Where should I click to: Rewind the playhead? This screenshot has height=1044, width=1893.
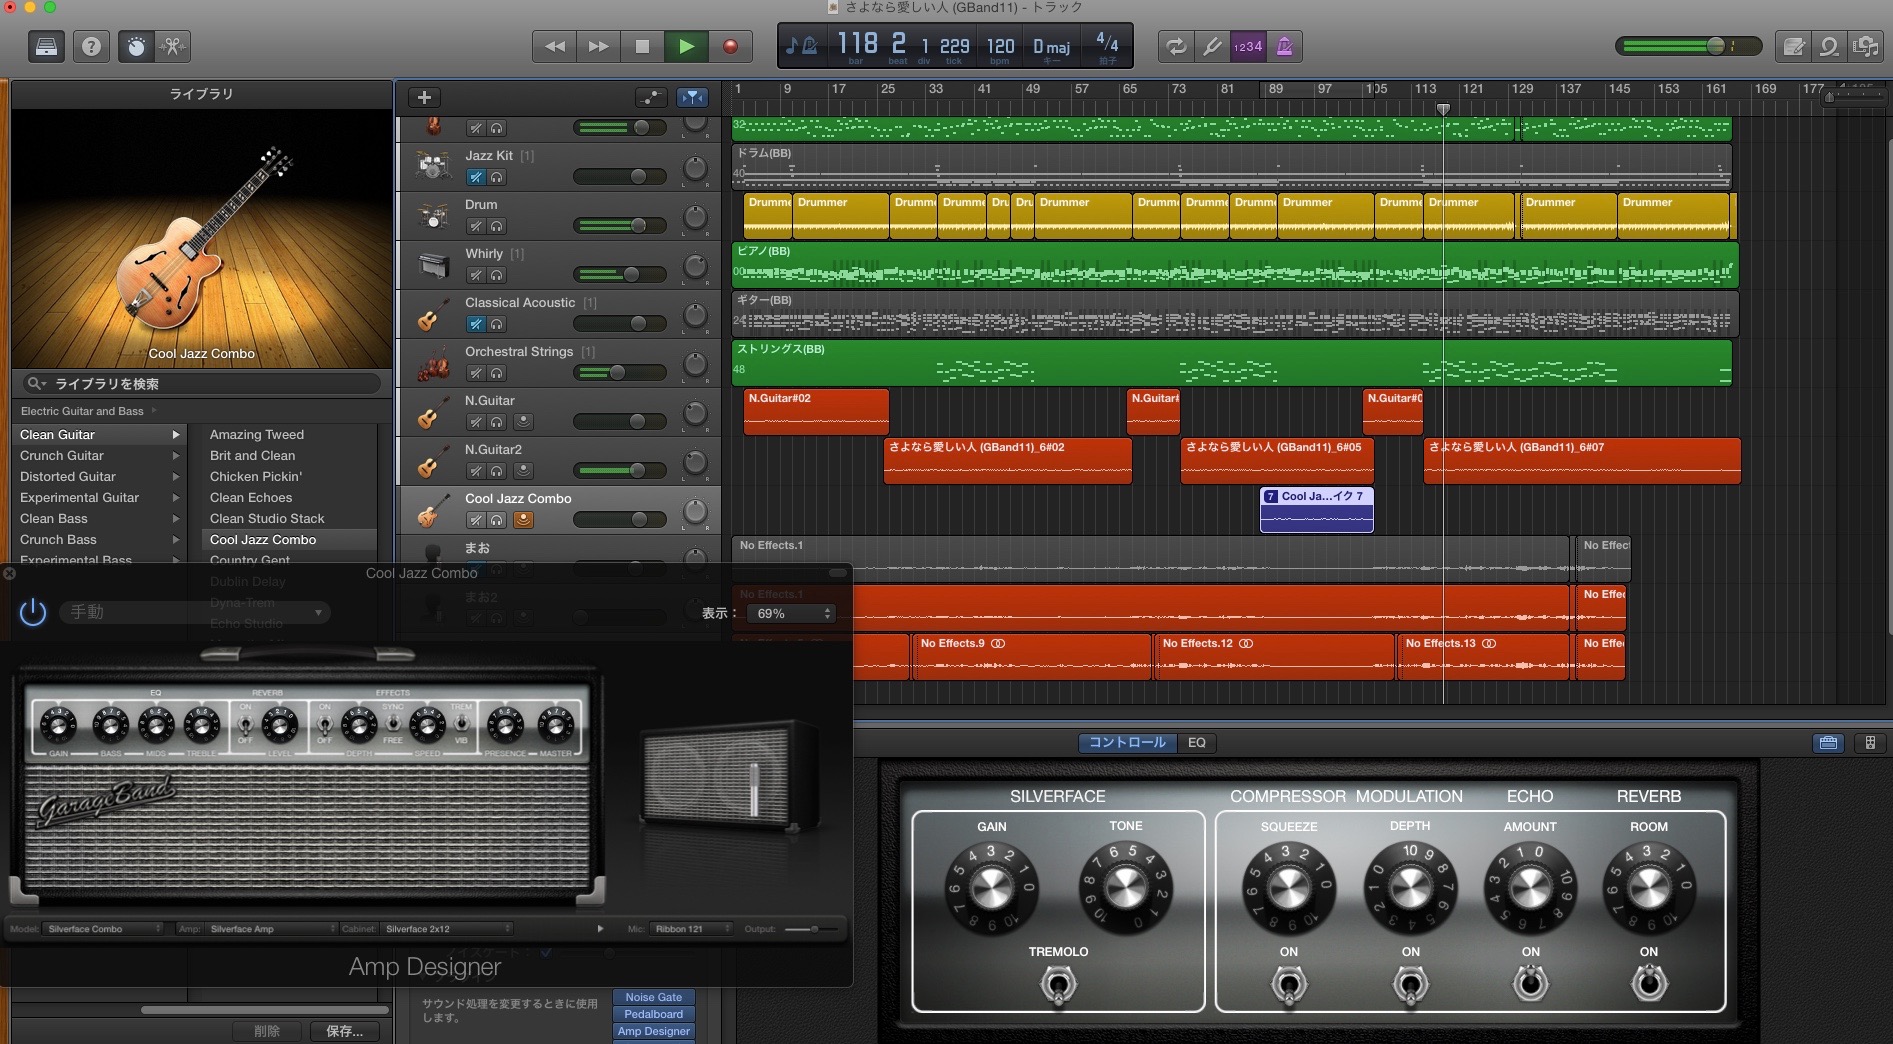[x=554, y=46]
